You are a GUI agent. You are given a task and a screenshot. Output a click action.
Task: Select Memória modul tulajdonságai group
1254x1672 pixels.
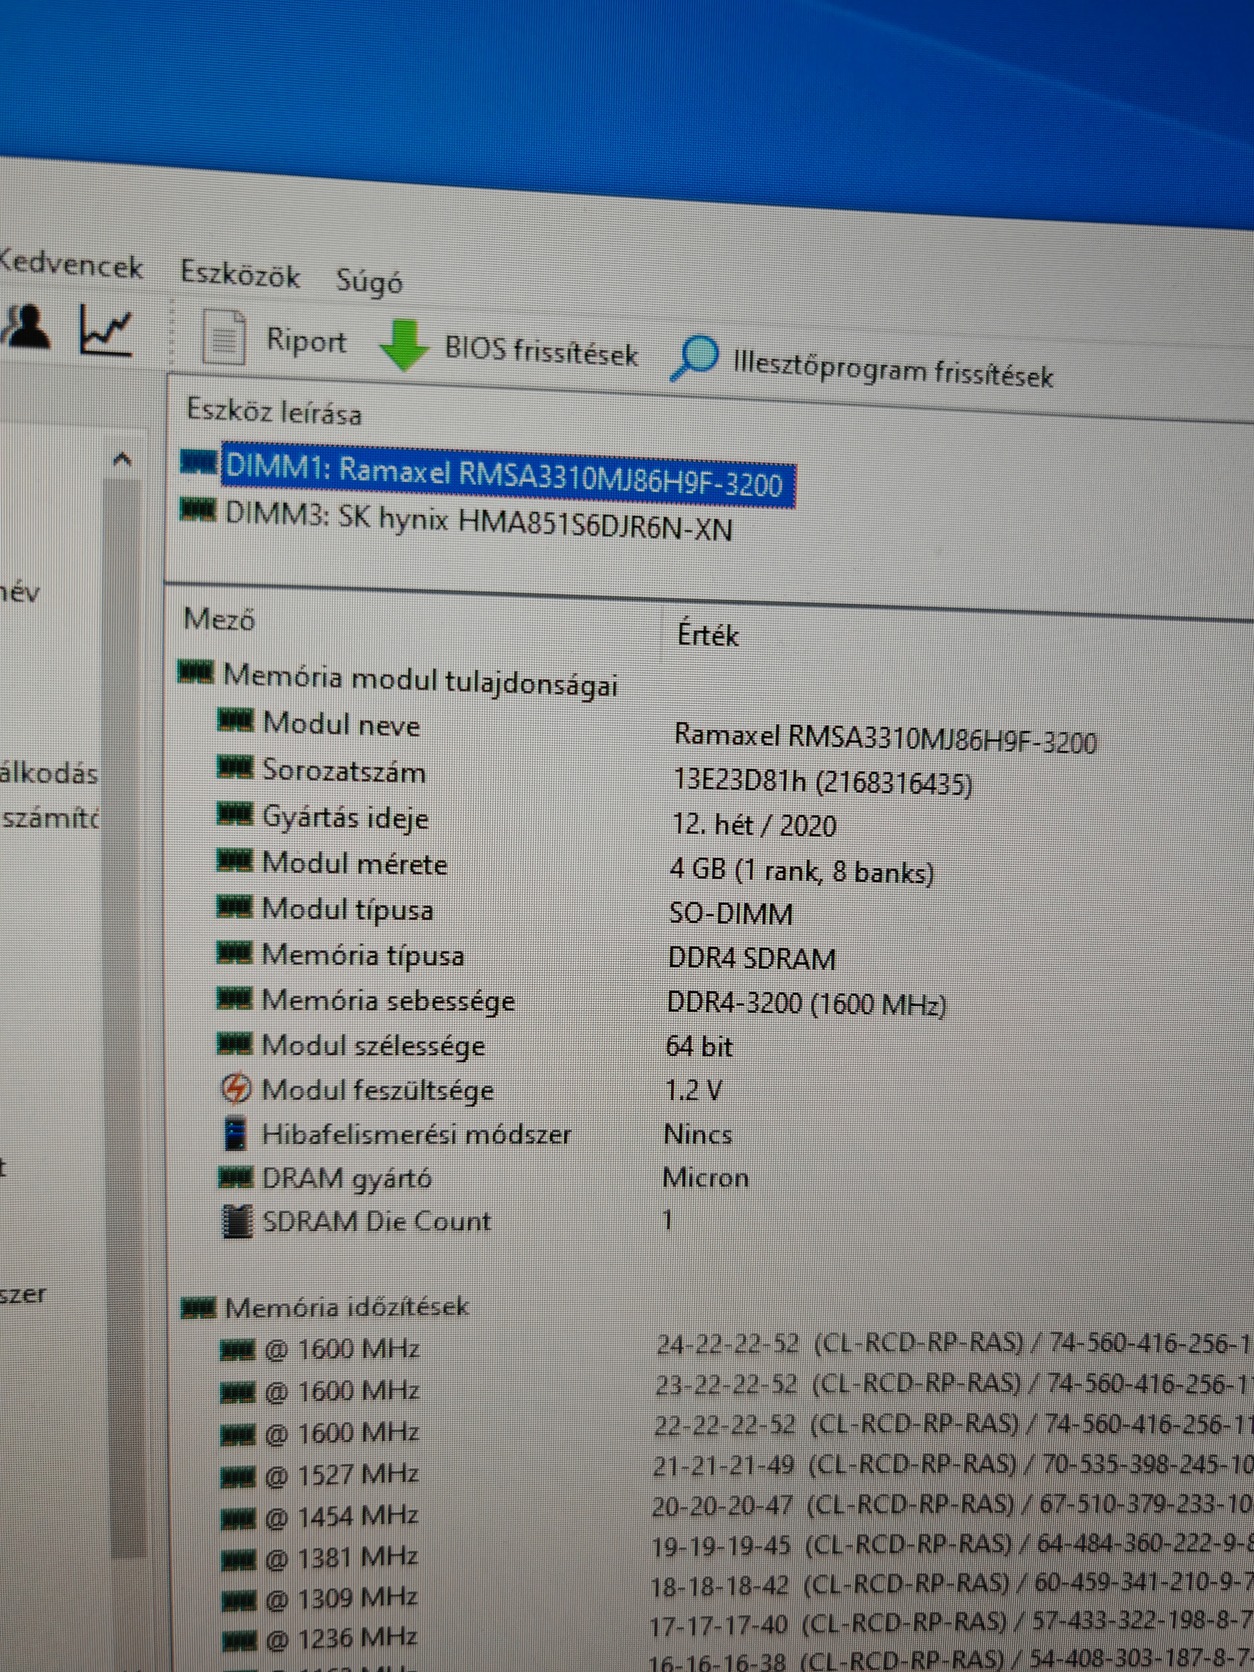[420, 680]
